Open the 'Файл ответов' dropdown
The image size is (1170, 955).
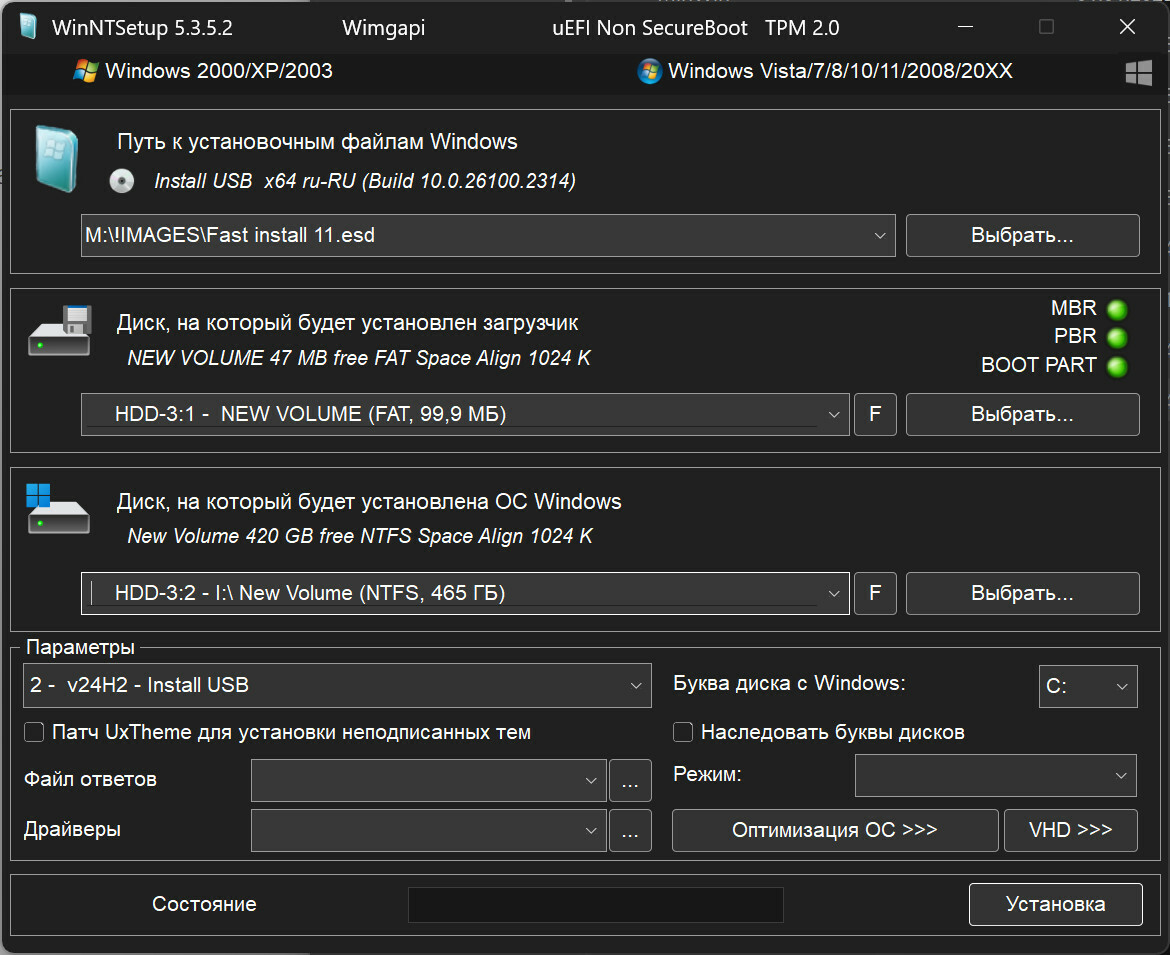[428, 780]
